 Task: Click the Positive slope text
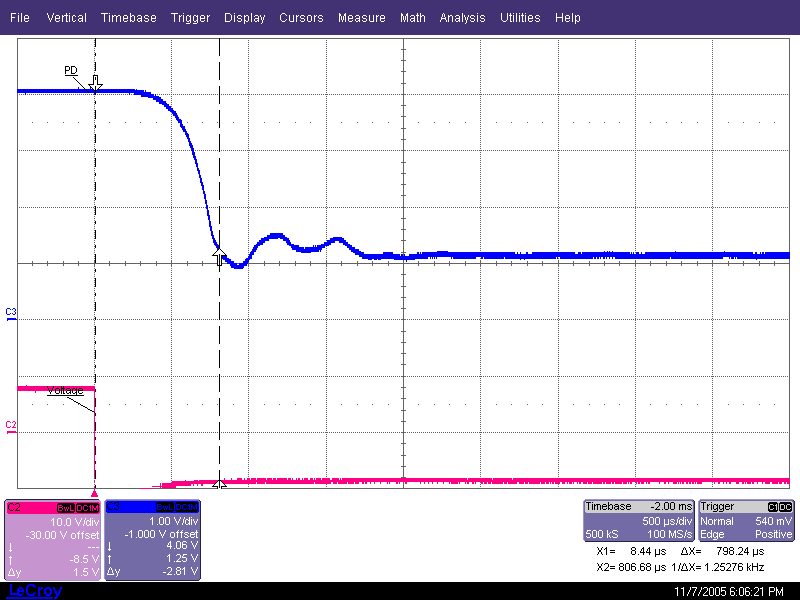(773, 534)
